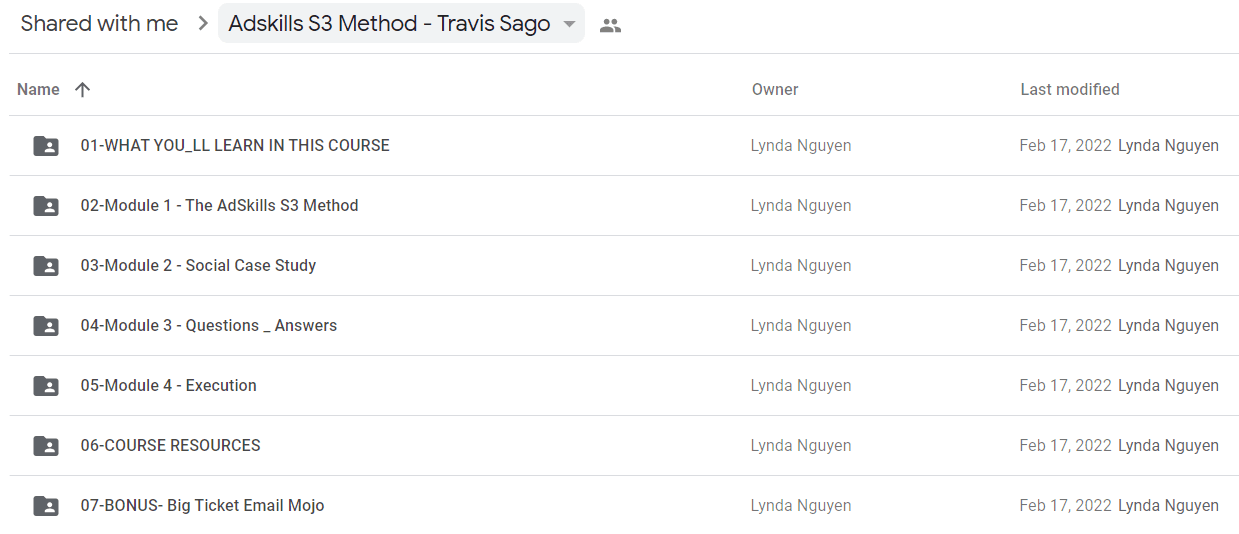
Task: Click the folder icon beside 06-COURSE RESOURCES
Action: tap(46, 446)
